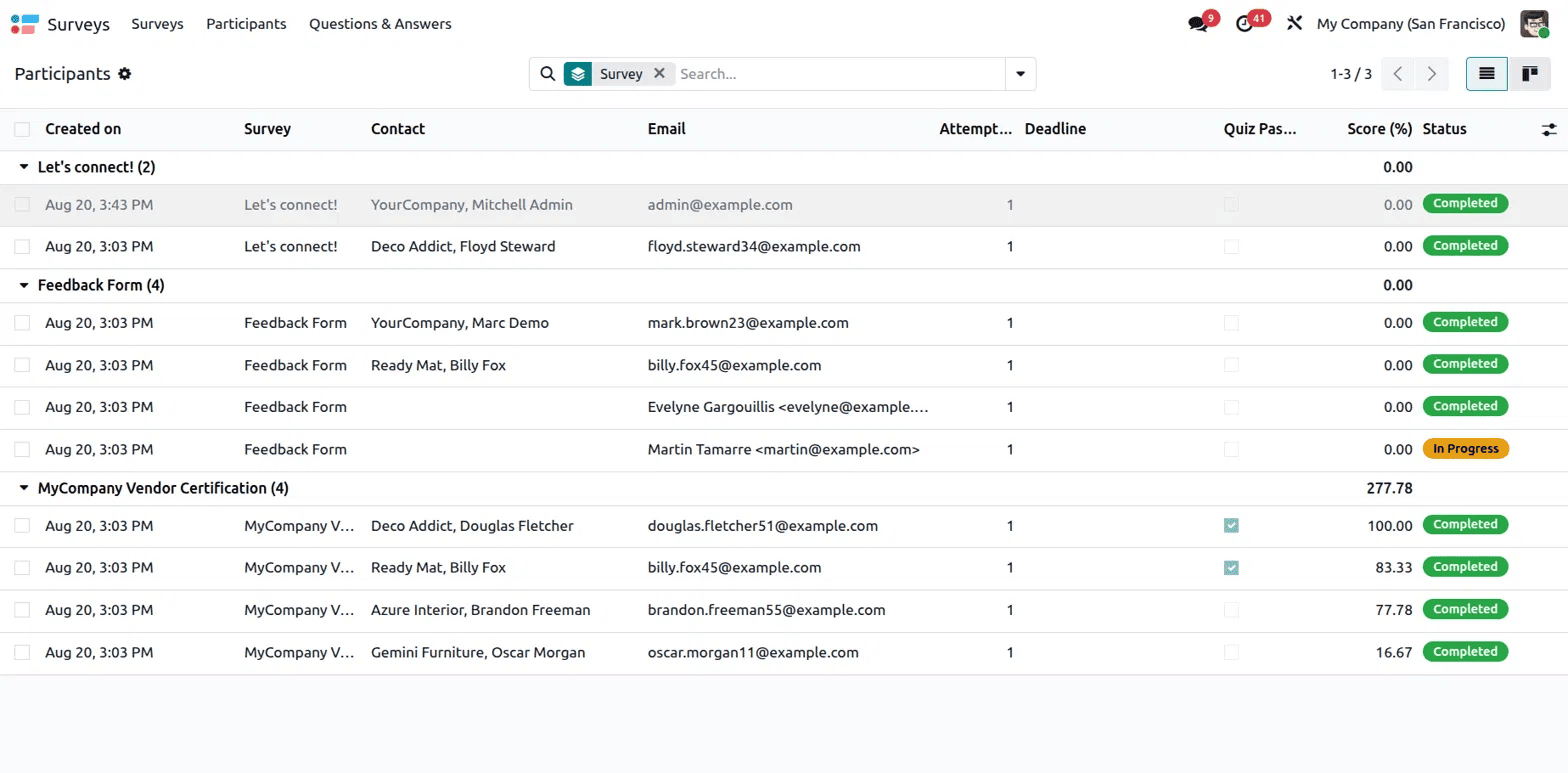Select all rows header checkbox

tap(22, 129)
